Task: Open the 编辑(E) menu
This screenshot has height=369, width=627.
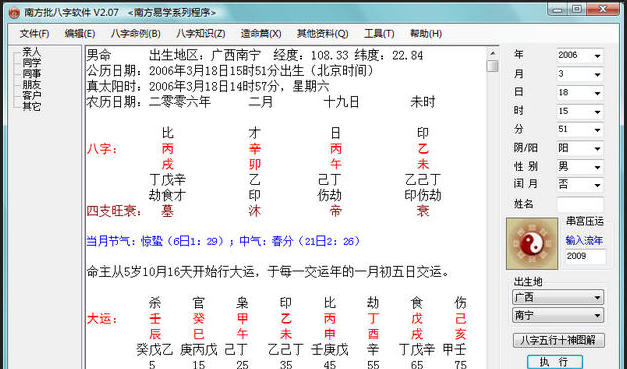Action: pyautogui.click(x=80, y=34)
